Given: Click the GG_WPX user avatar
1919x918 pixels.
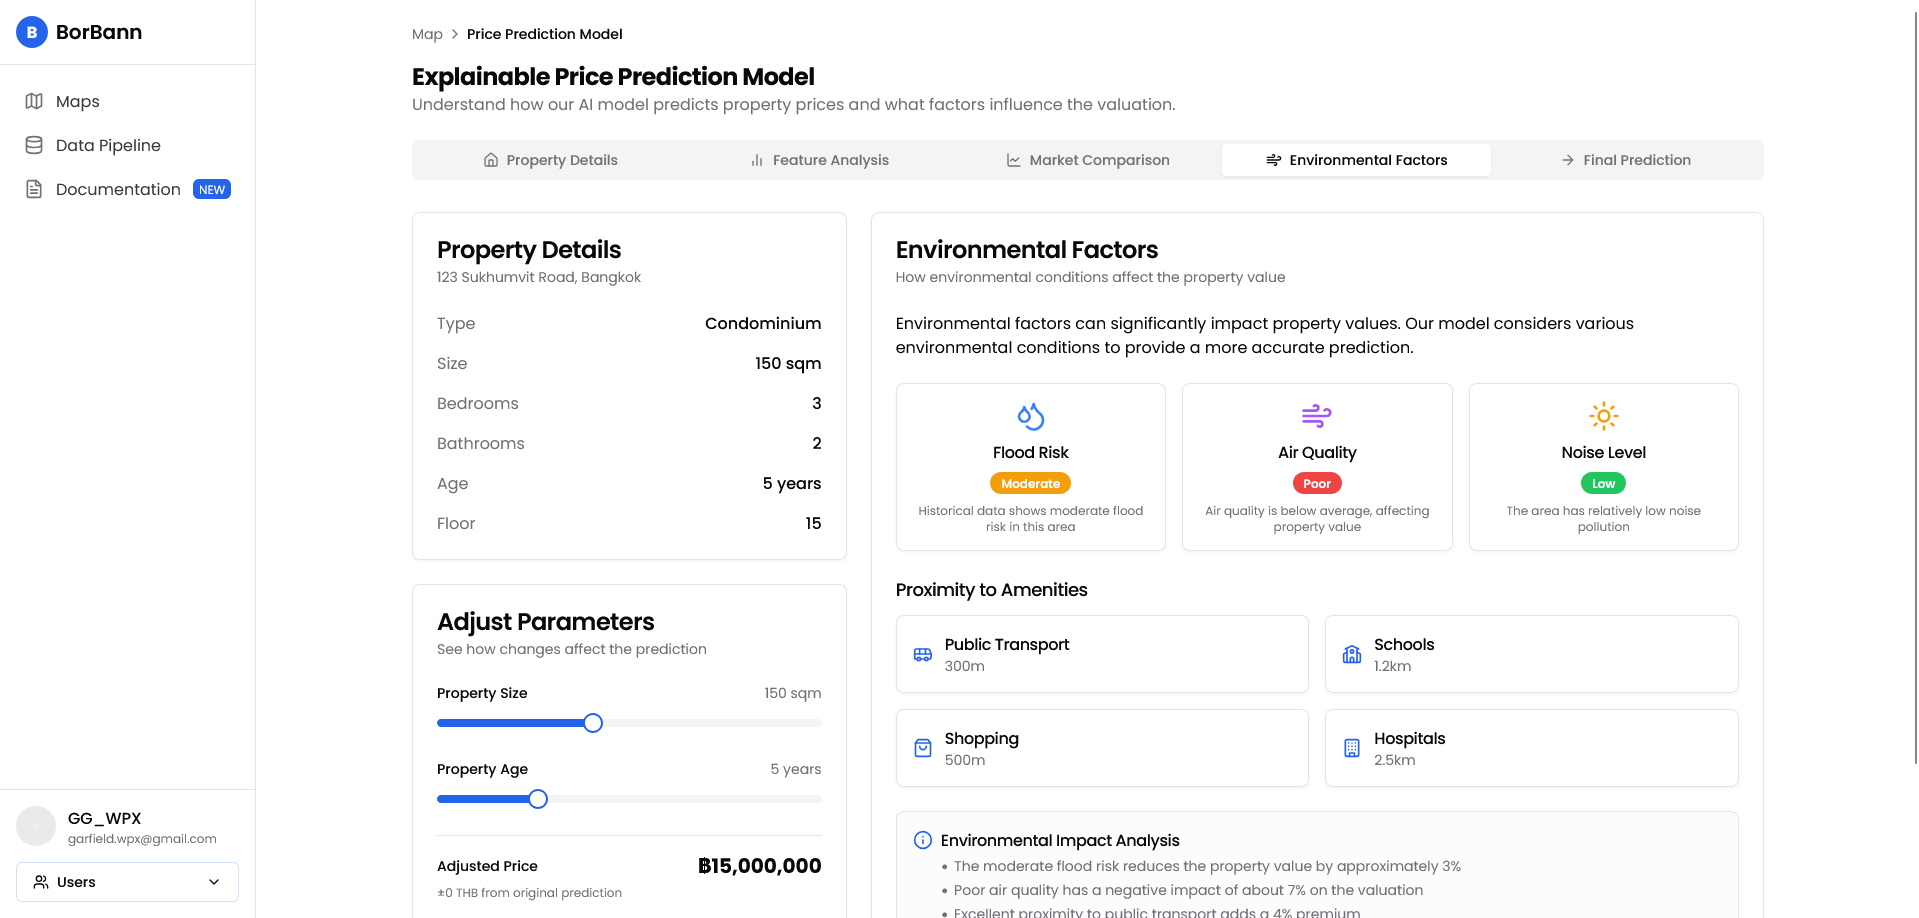Looking at the screenshot, I should [36, 827].
